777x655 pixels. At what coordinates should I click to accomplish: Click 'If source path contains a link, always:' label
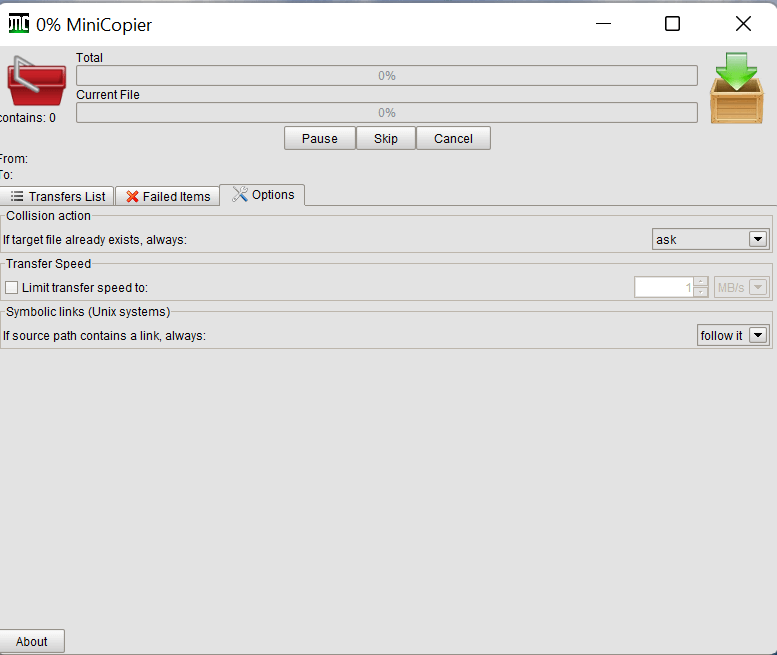104,336
